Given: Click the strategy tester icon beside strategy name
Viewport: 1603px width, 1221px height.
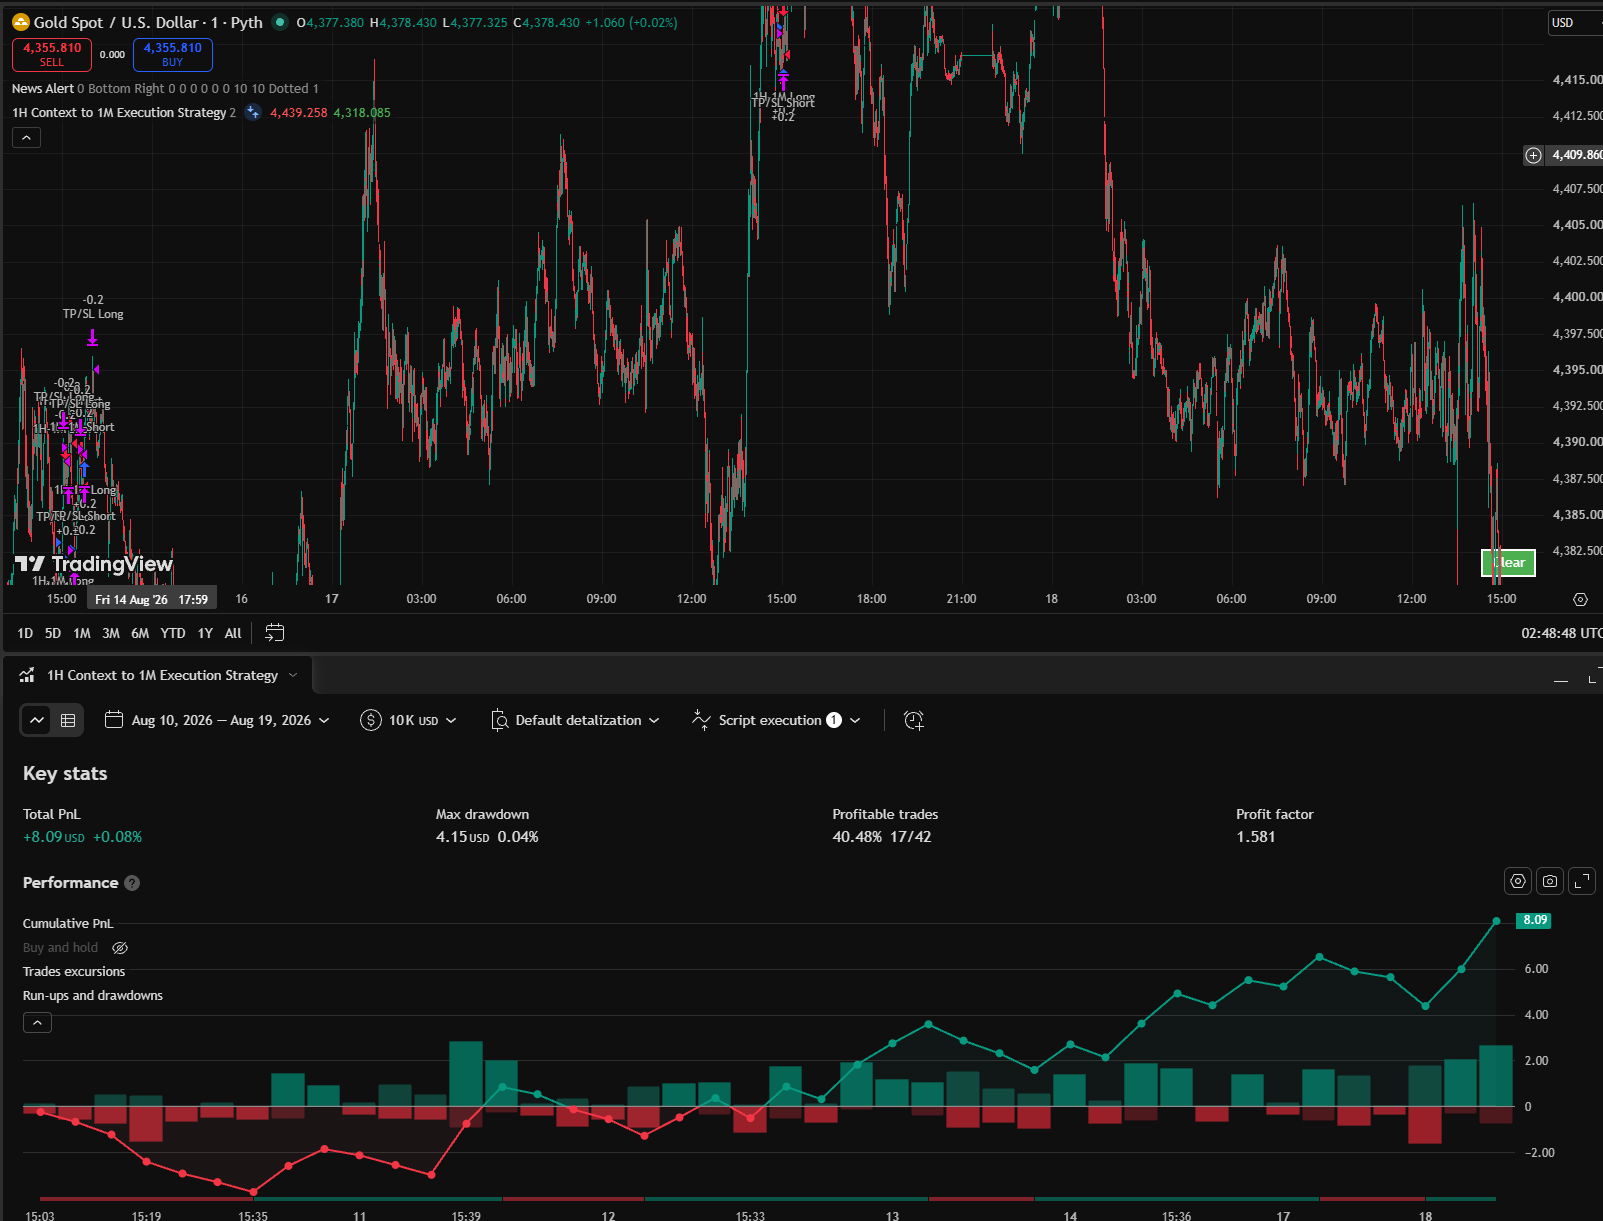Looking at the screenshot, I should (27, 675).
